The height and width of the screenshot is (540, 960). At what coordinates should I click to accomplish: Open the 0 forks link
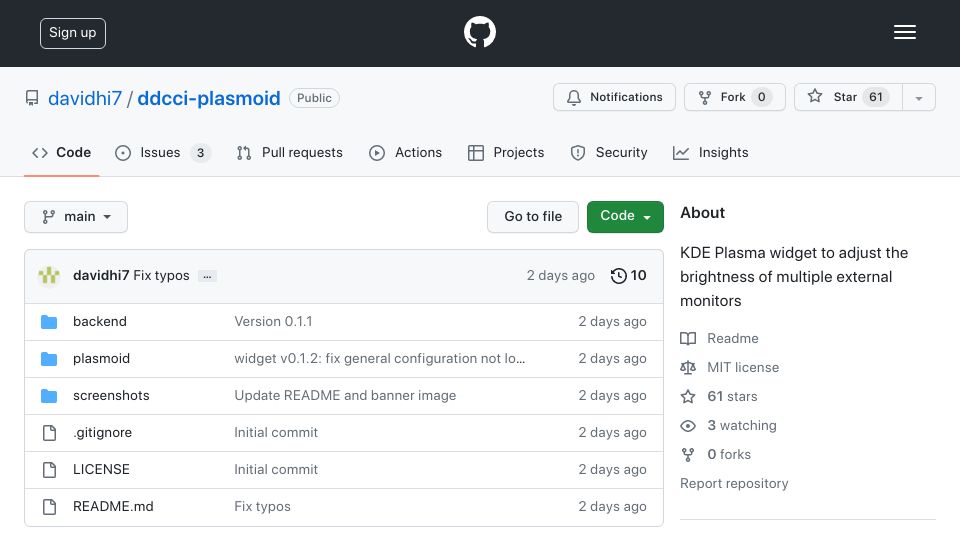pos(729,455)
